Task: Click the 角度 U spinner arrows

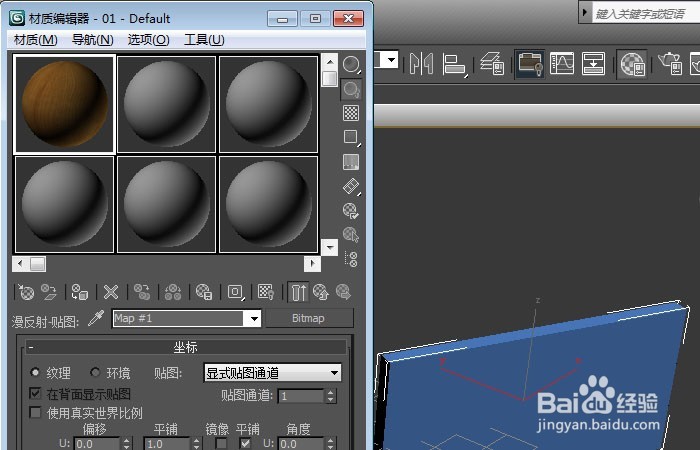Action: [330, 444]
